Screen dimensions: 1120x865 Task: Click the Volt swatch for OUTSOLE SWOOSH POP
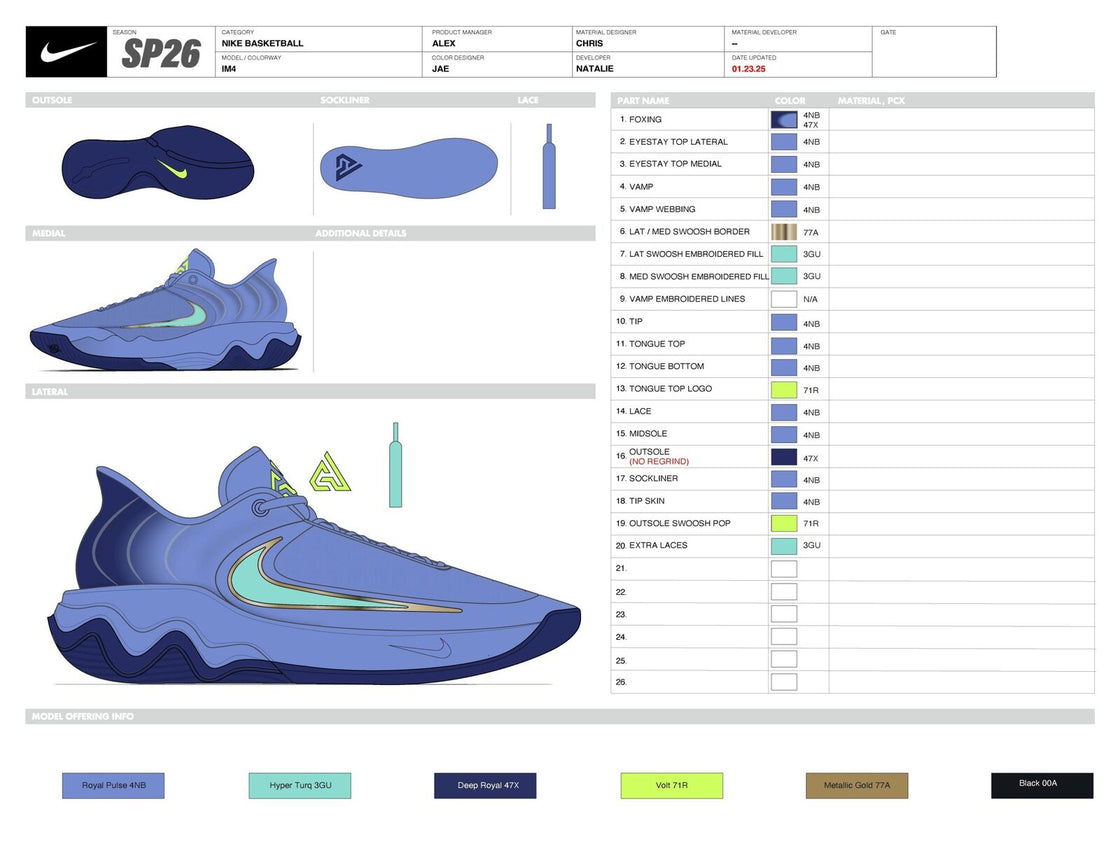click(x=784, y=523)
